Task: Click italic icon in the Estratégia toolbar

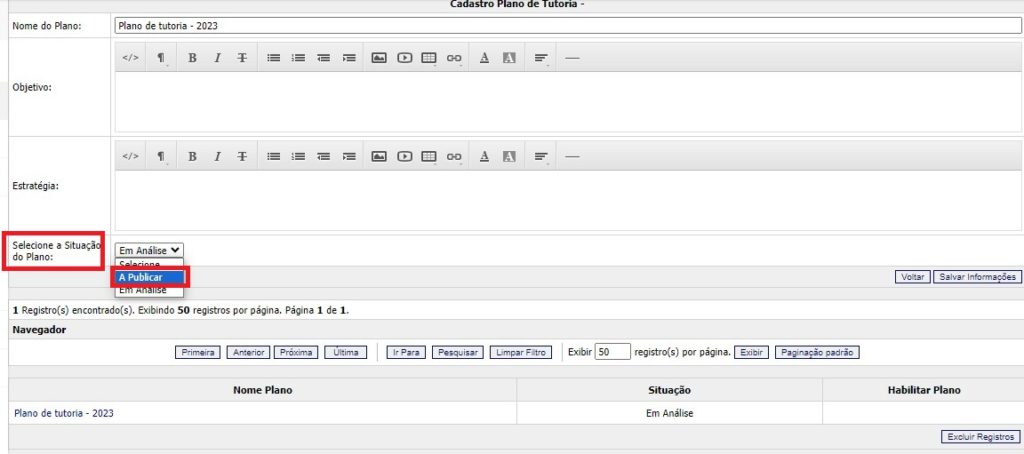Action: 217,157
